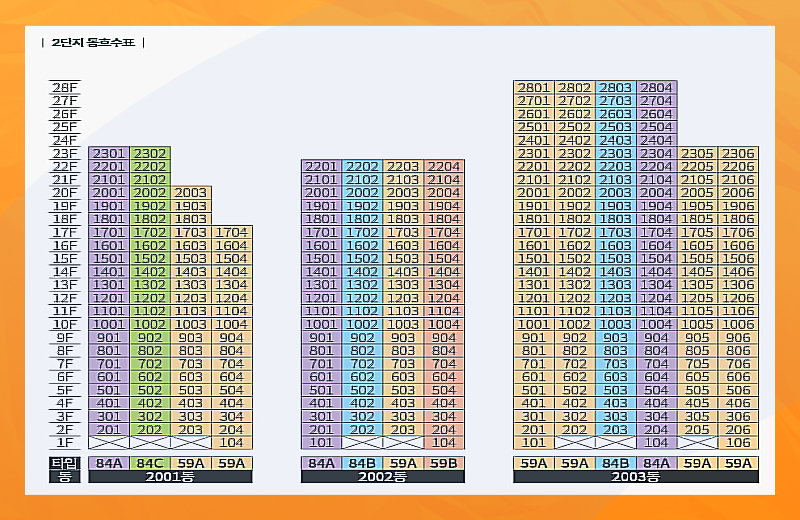800x520 pixels.
Task: Select the 10F floor label
Action: (x=65, y=324)
